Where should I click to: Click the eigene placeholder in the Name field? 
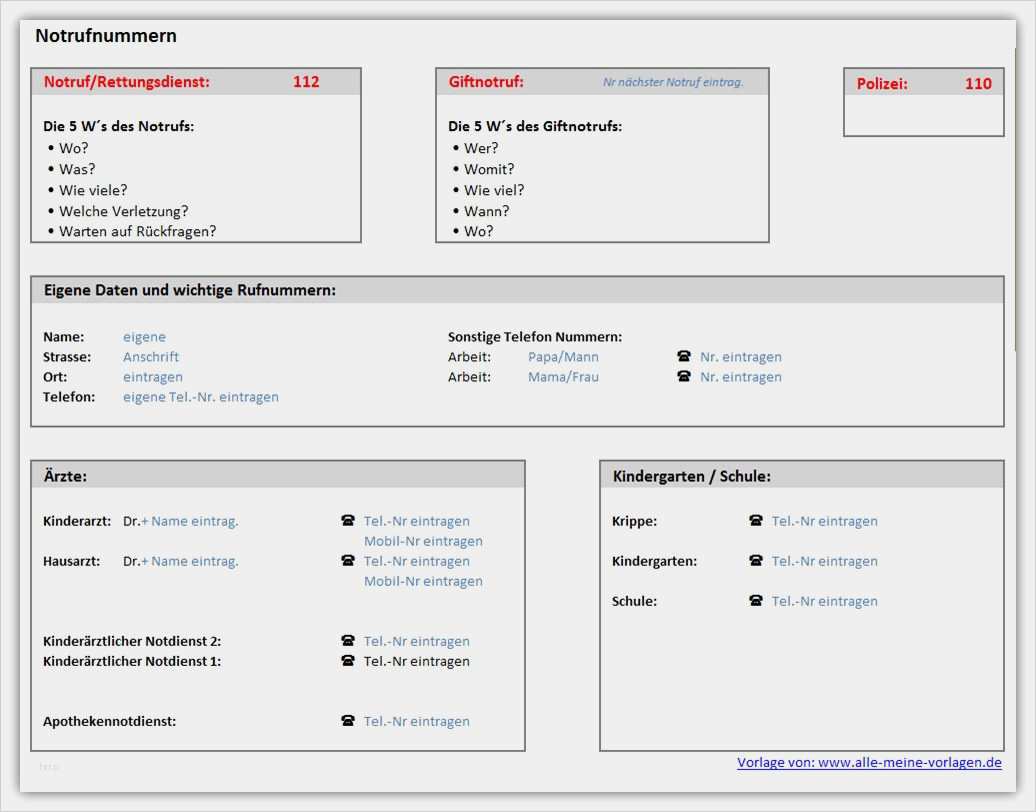144,336
